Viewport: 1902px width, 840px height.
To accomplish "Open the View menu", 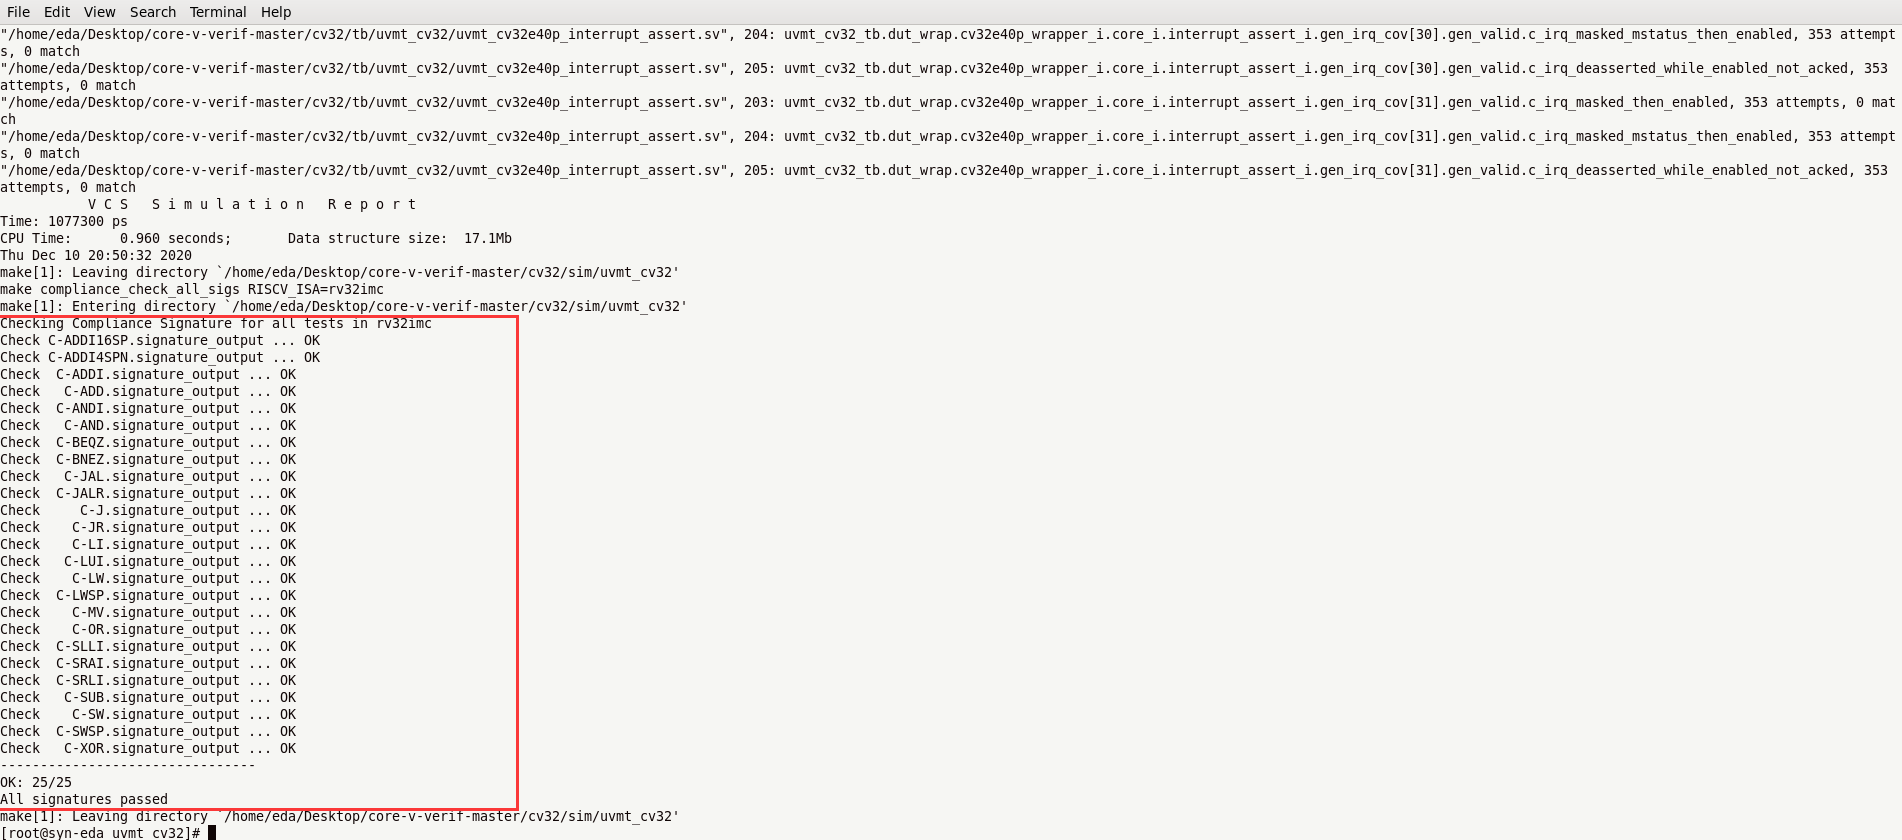I will 99,12.
